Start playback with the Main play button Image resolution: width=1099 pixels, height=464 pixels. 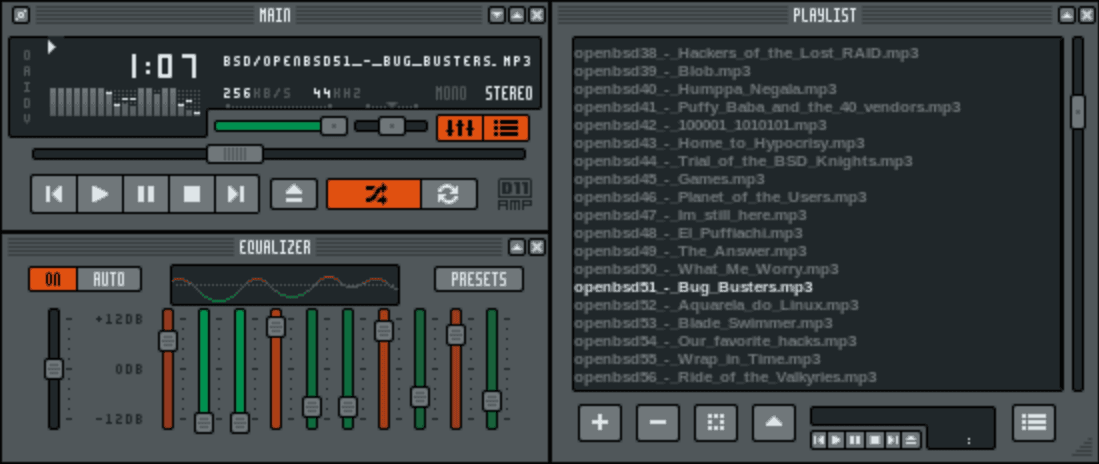tap(100, 194)
